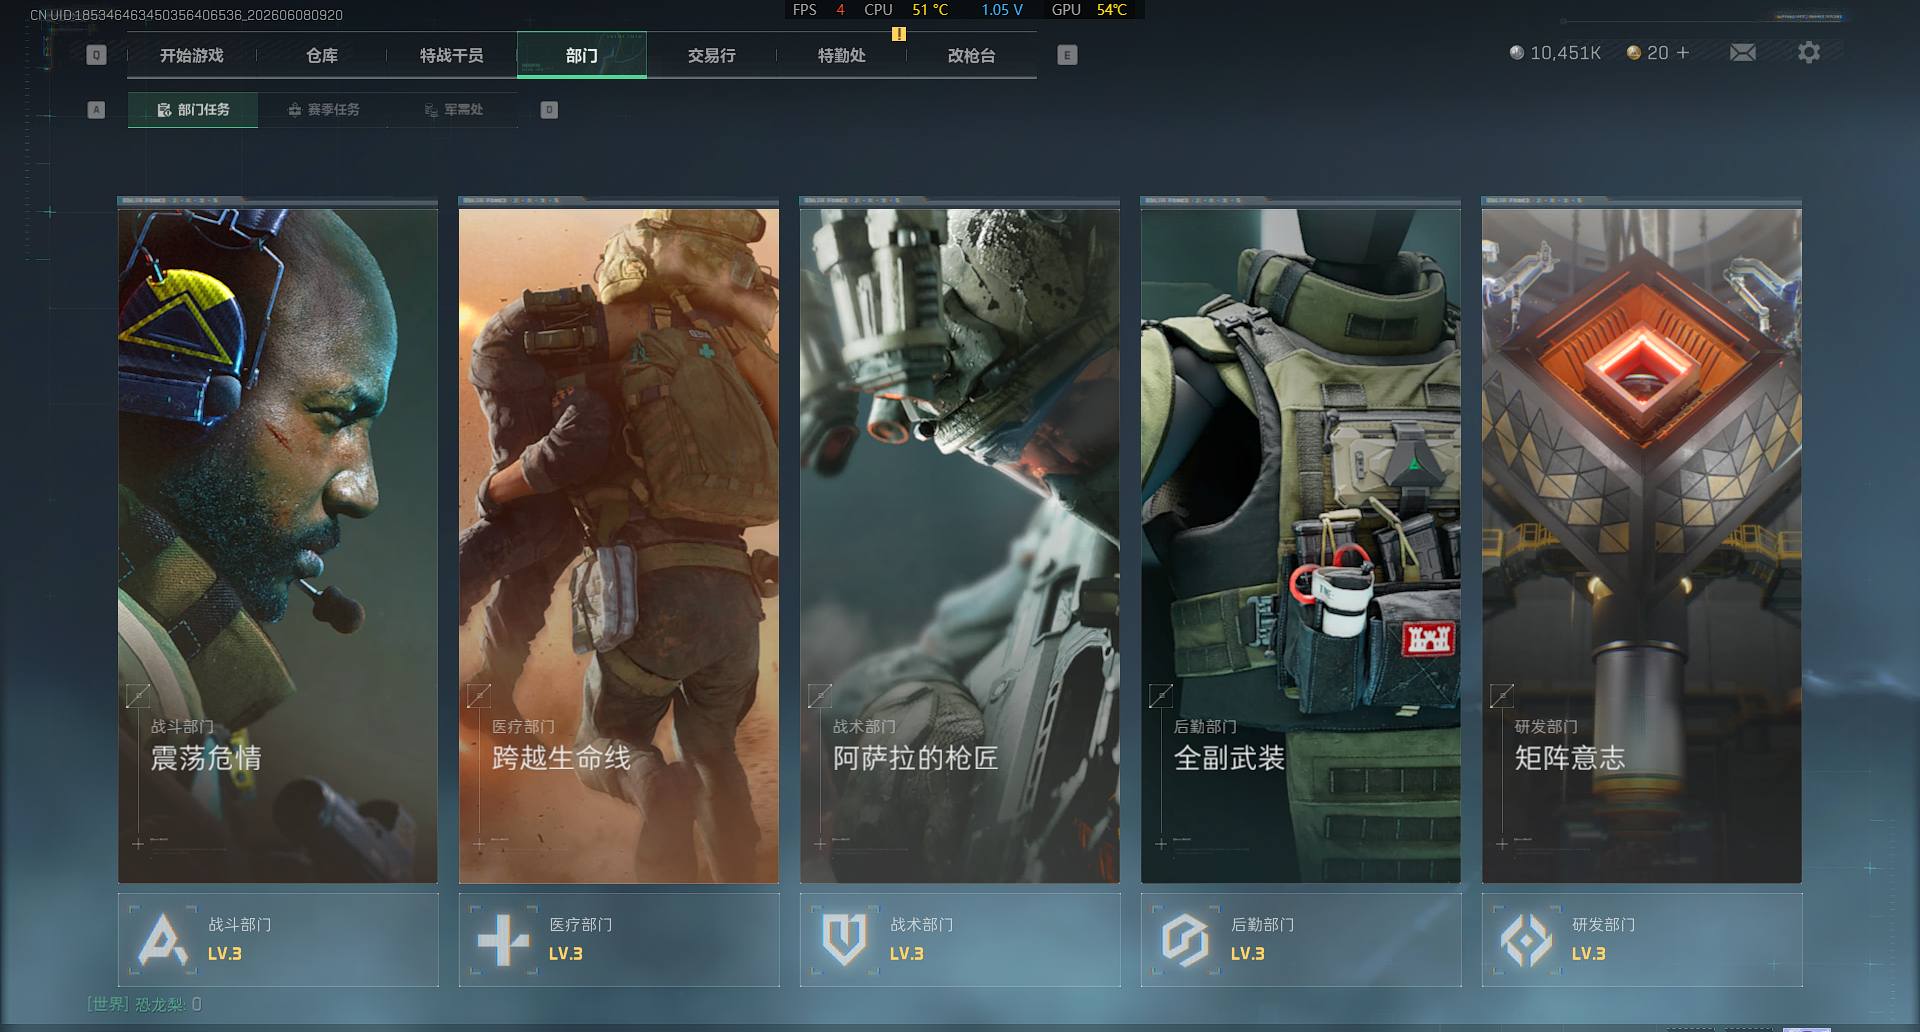The height and width of the screenshot is (1032, 1920).
Task: Click the 医疗部门 LV.3 panel
Action: [x=619, y=940]
